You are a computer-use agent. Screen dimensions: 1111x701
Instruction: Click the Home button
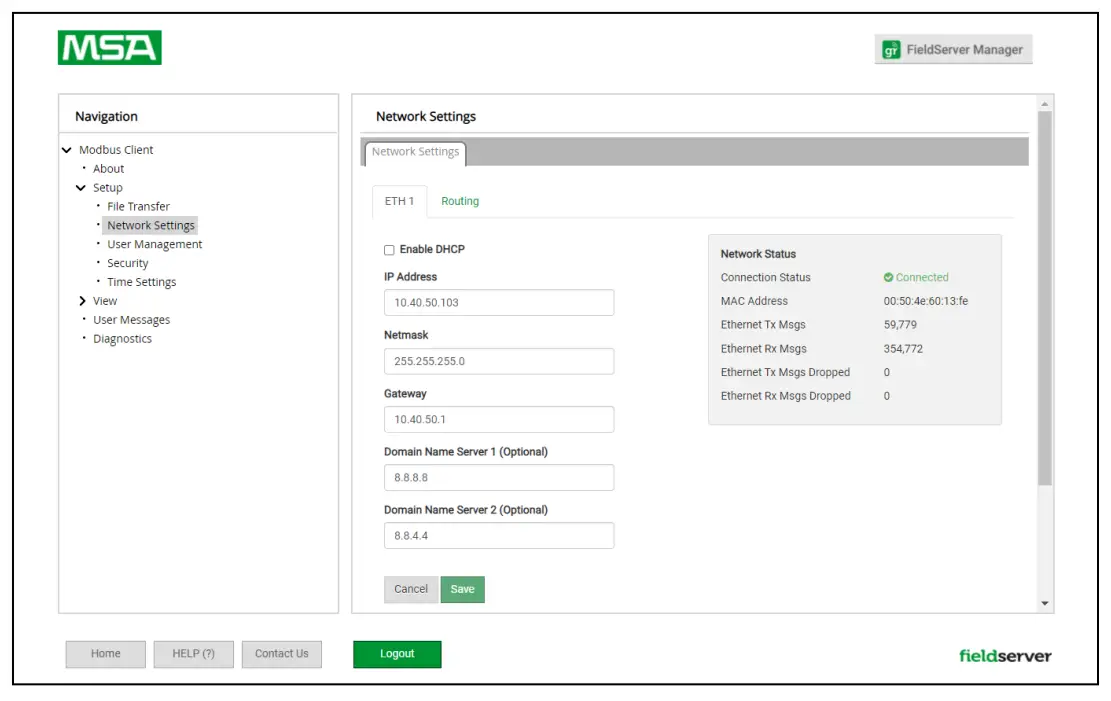[x=106, y=654]
